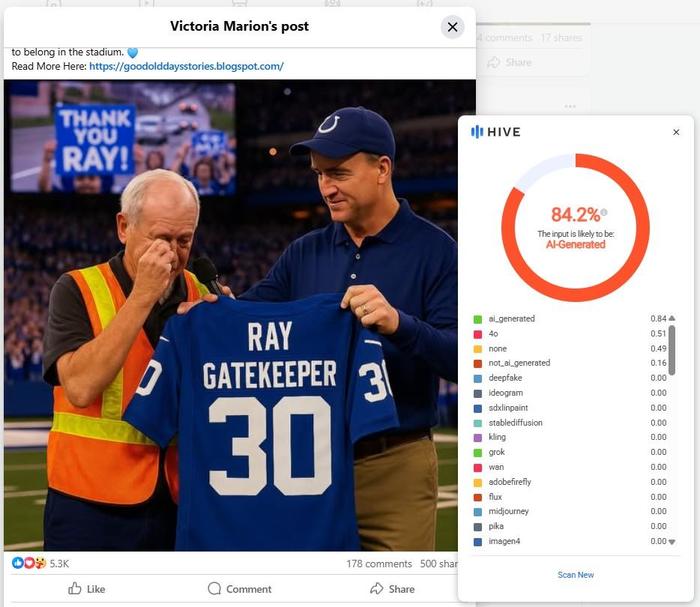Click the green ai_generated color swatch
The width and height of the screenshot is (700, 607).
pos(478,319)
